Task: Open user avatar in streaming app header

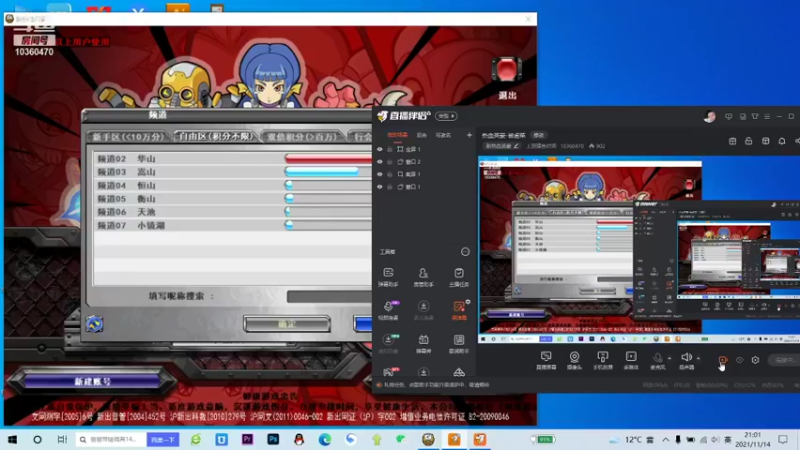Action: pos(709,117)
